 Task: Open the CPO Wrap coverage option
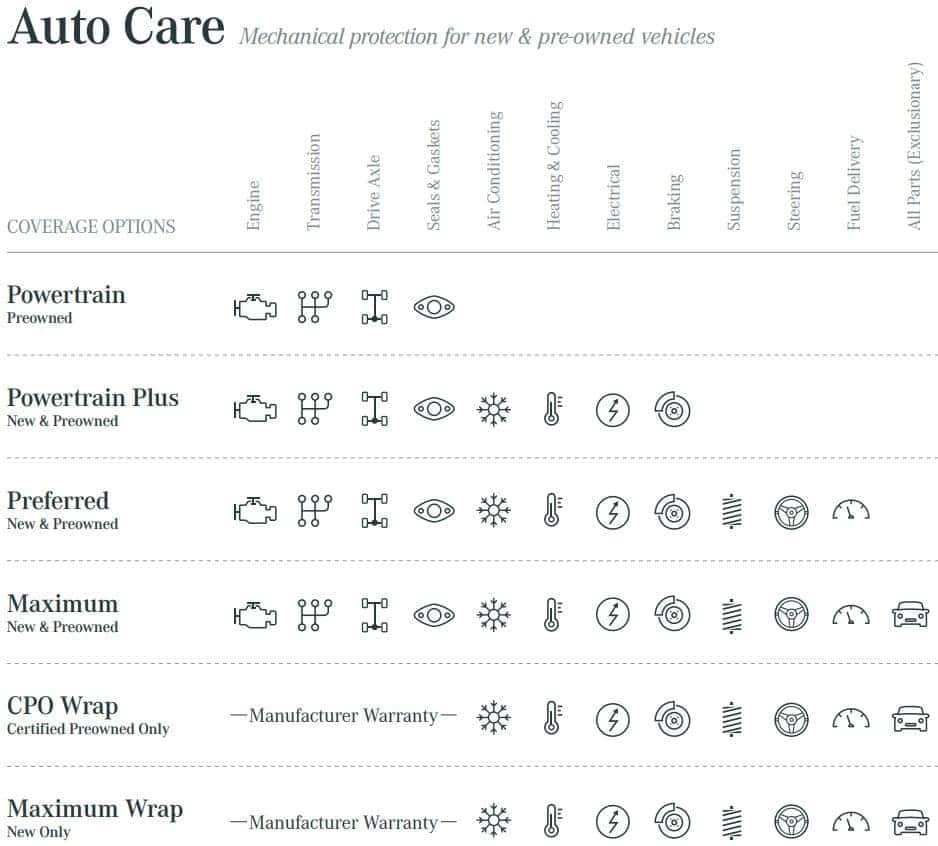coord(62,706)
